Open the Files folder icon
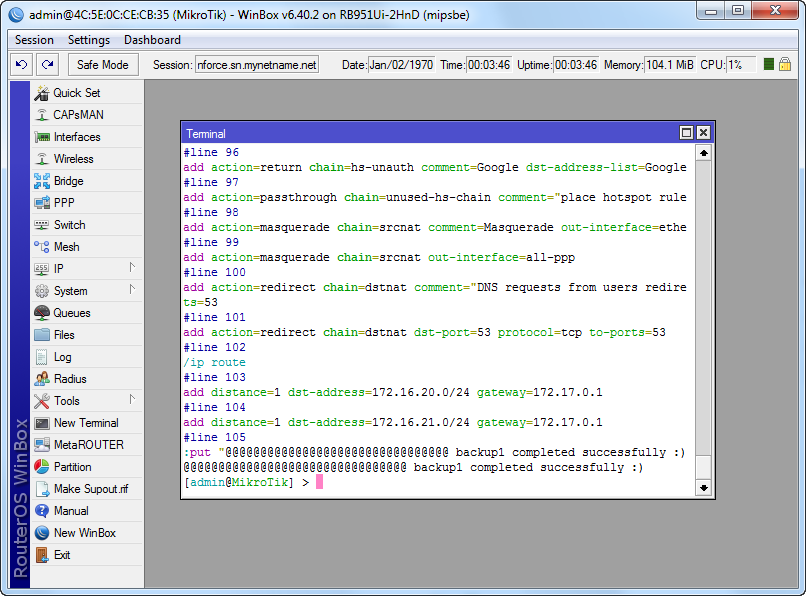Image resolution: width=806 pixels, height=596 pixels. [x=42, y=335]
